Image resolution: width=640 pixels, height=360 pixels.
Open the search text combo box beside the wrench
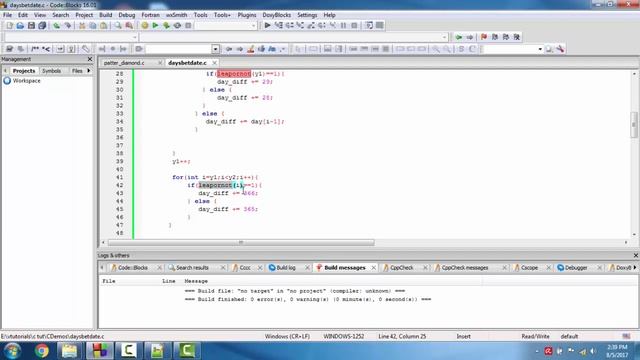513,49
